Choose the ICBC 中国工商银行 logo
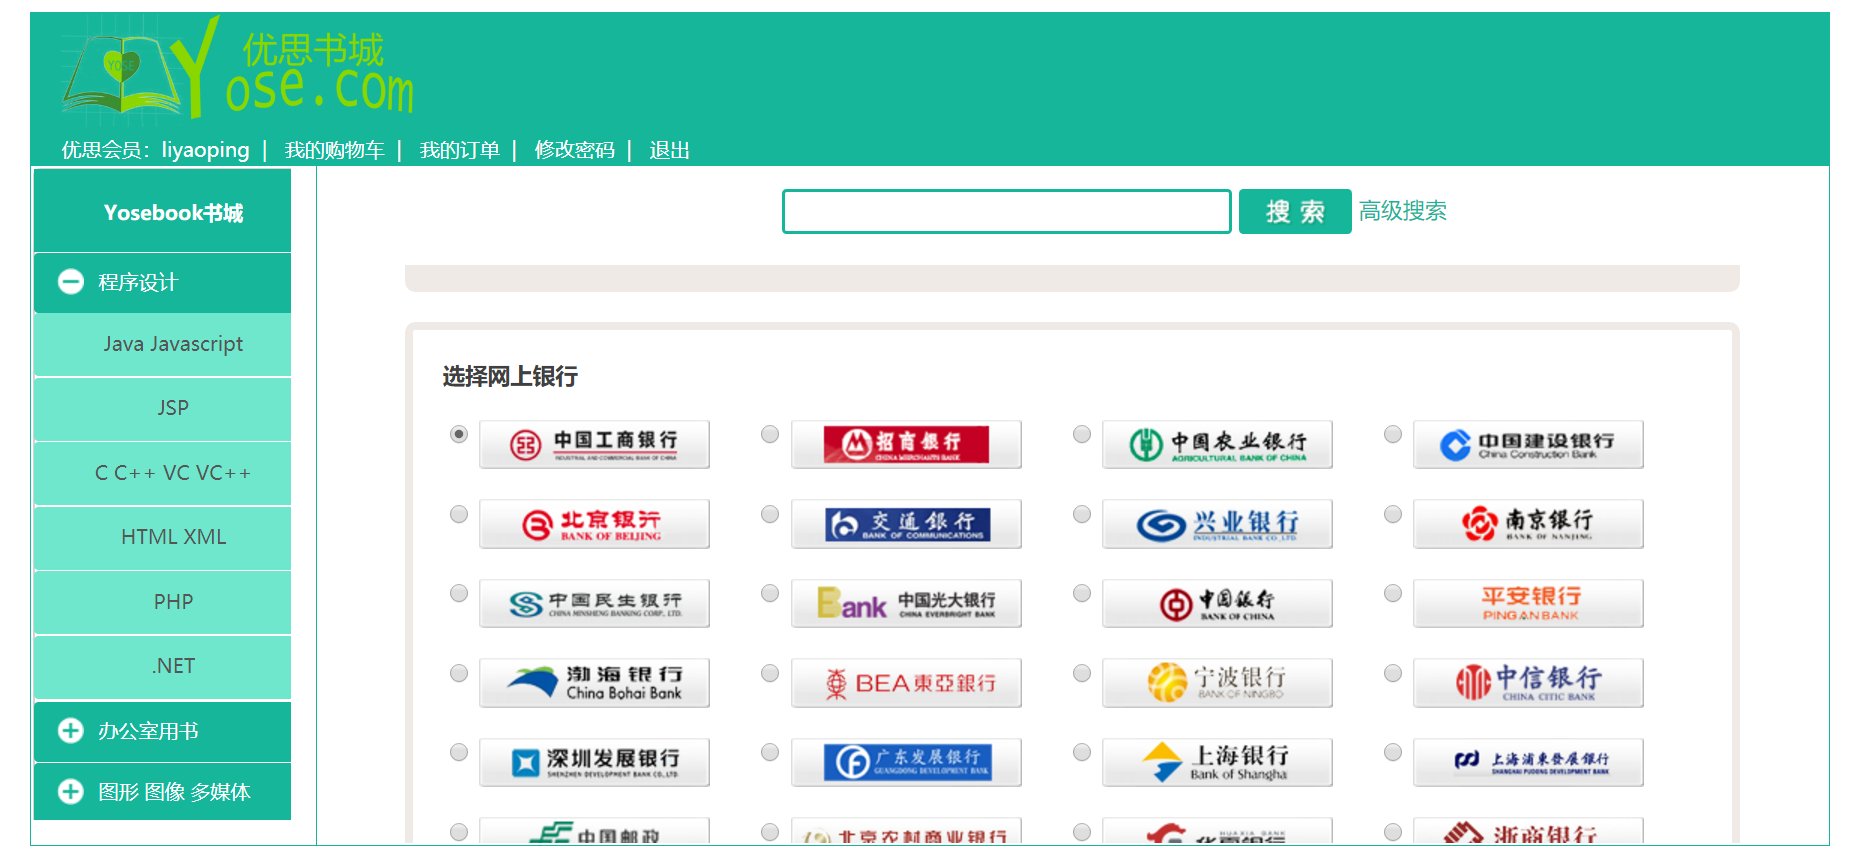The width and height of the screenshot is (1860, 858). click(x=594, y=444)
